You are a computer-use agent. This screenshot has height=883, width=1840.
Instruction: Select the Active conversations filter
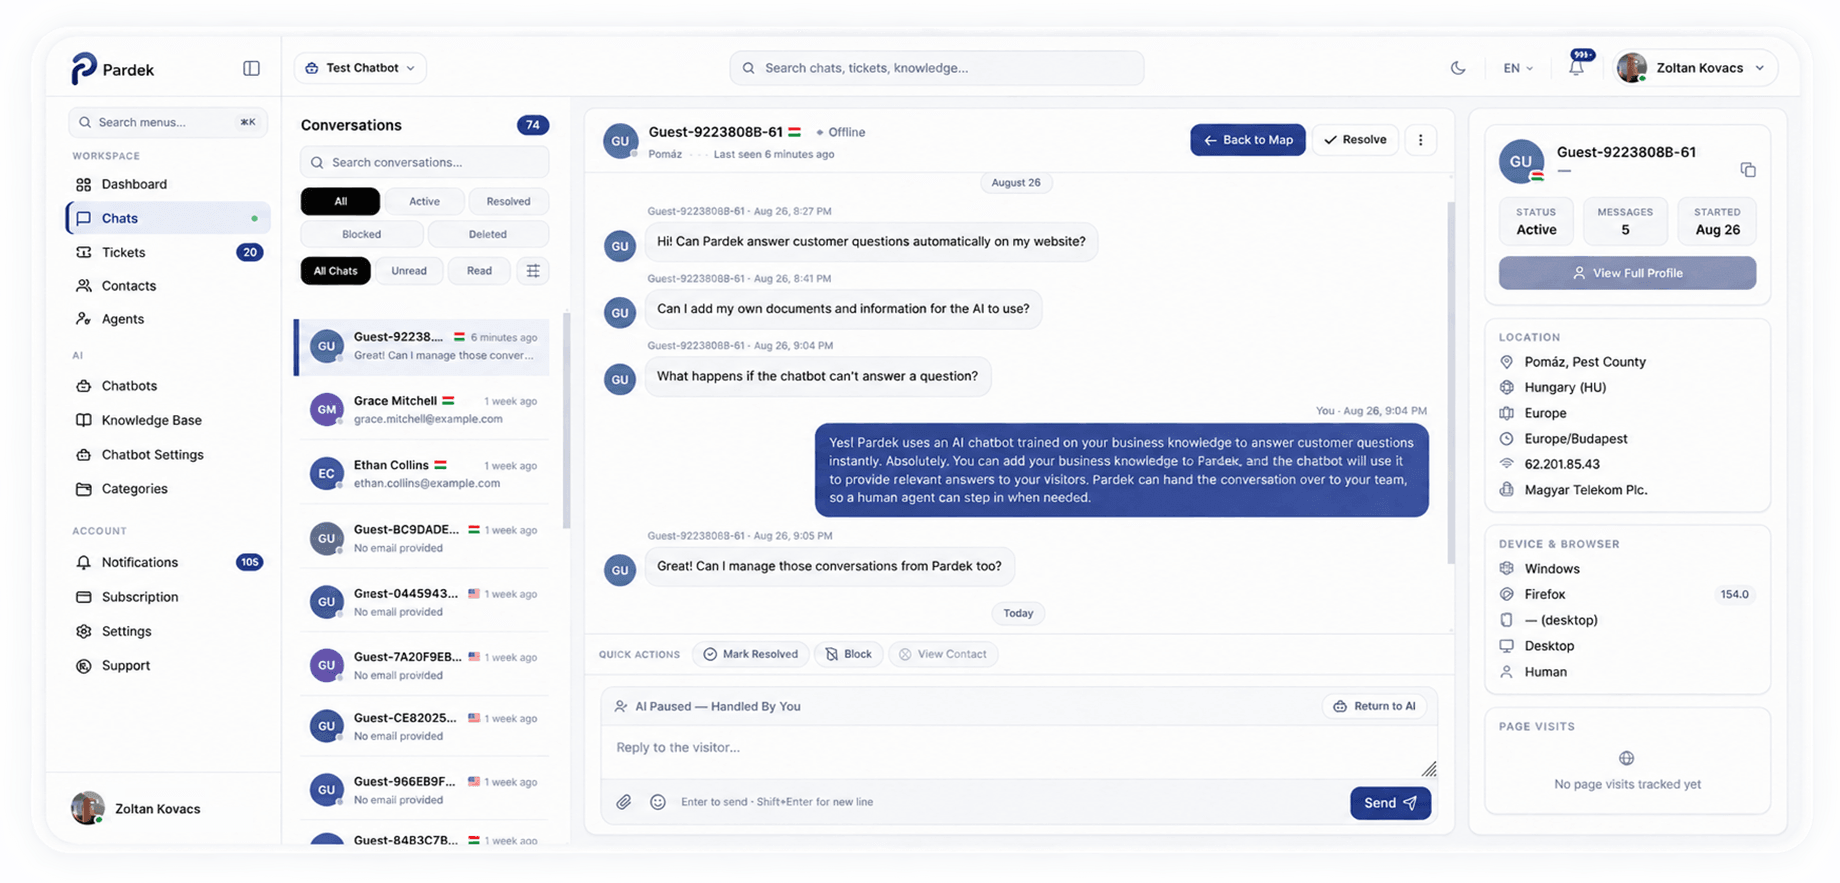click(x=424, y=201)
